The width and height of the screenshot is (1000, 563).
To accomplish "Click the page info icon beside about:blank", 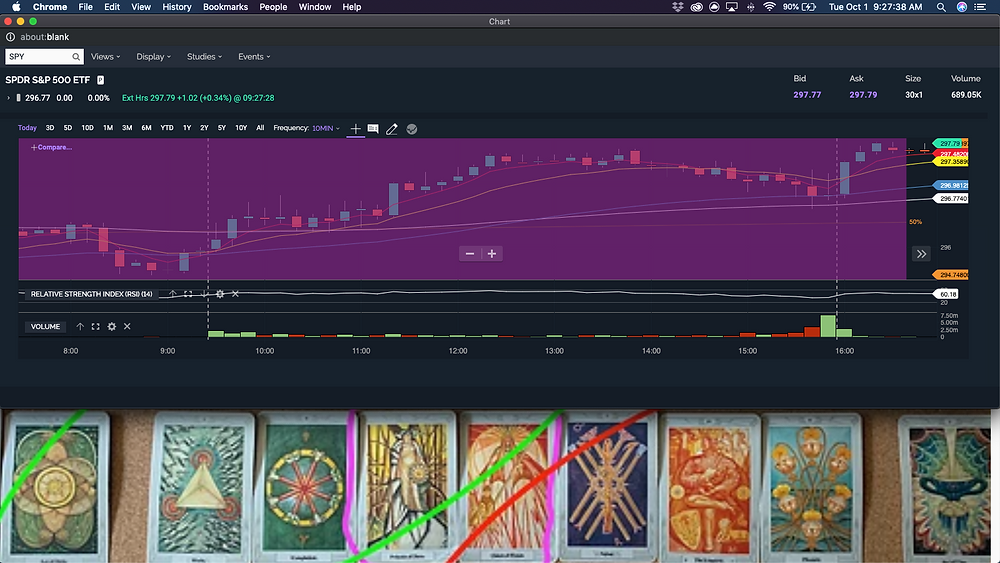I will coord(10,37).
